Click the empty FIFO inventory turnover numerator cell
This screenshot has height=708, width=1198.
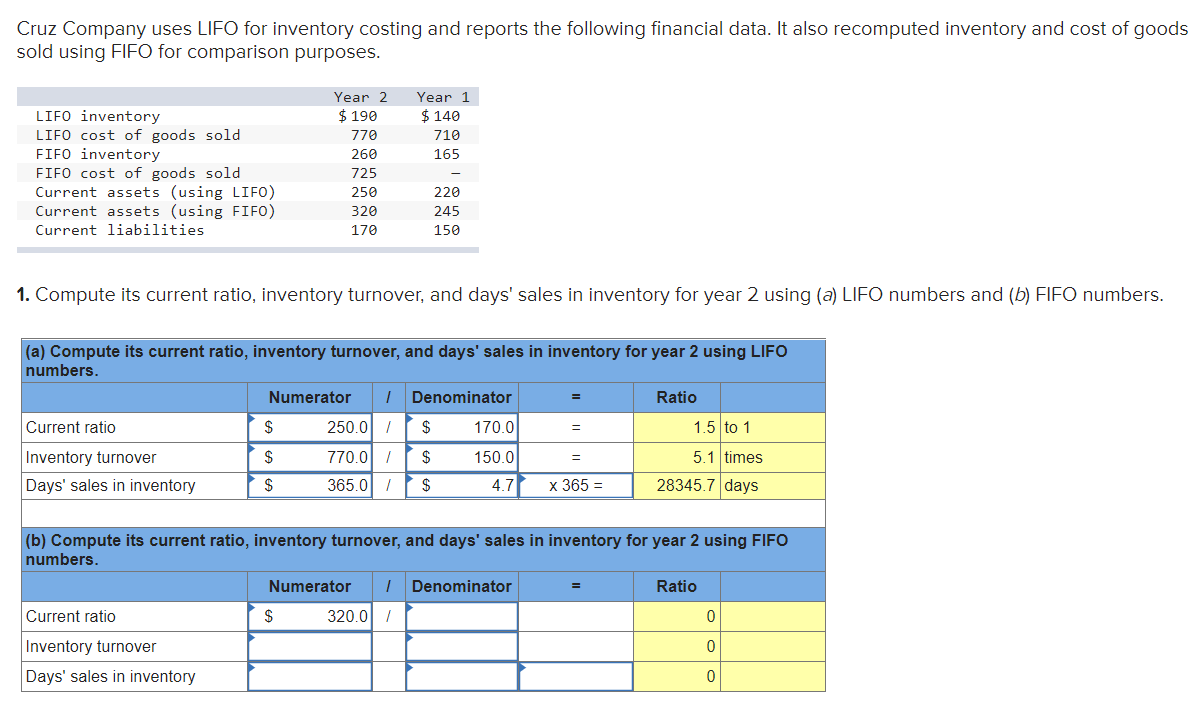click(x=309, y=646)
